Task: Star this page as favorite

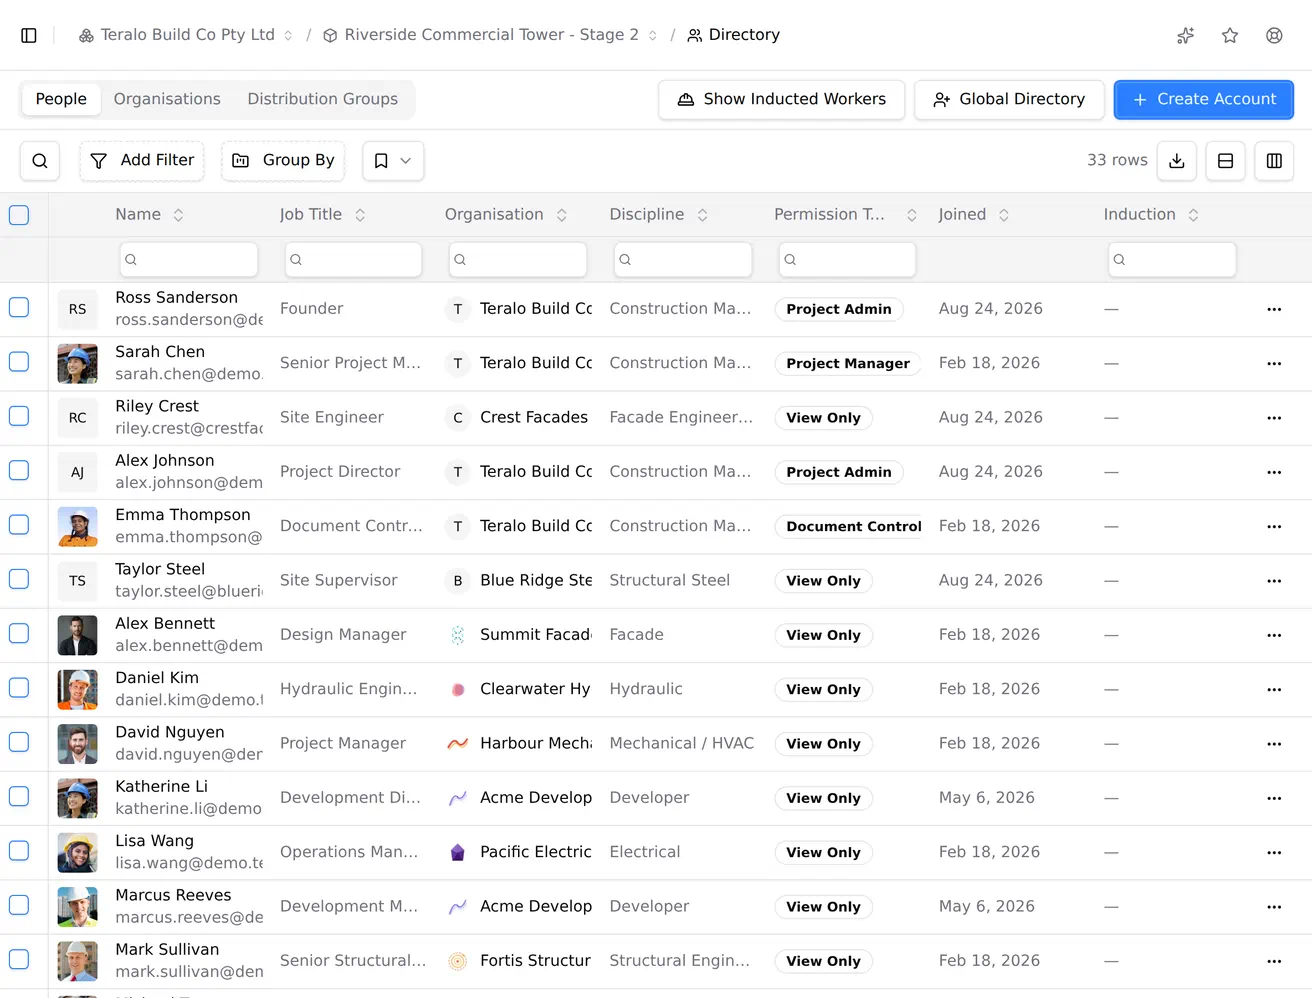Action: [x=1230, y=35]
